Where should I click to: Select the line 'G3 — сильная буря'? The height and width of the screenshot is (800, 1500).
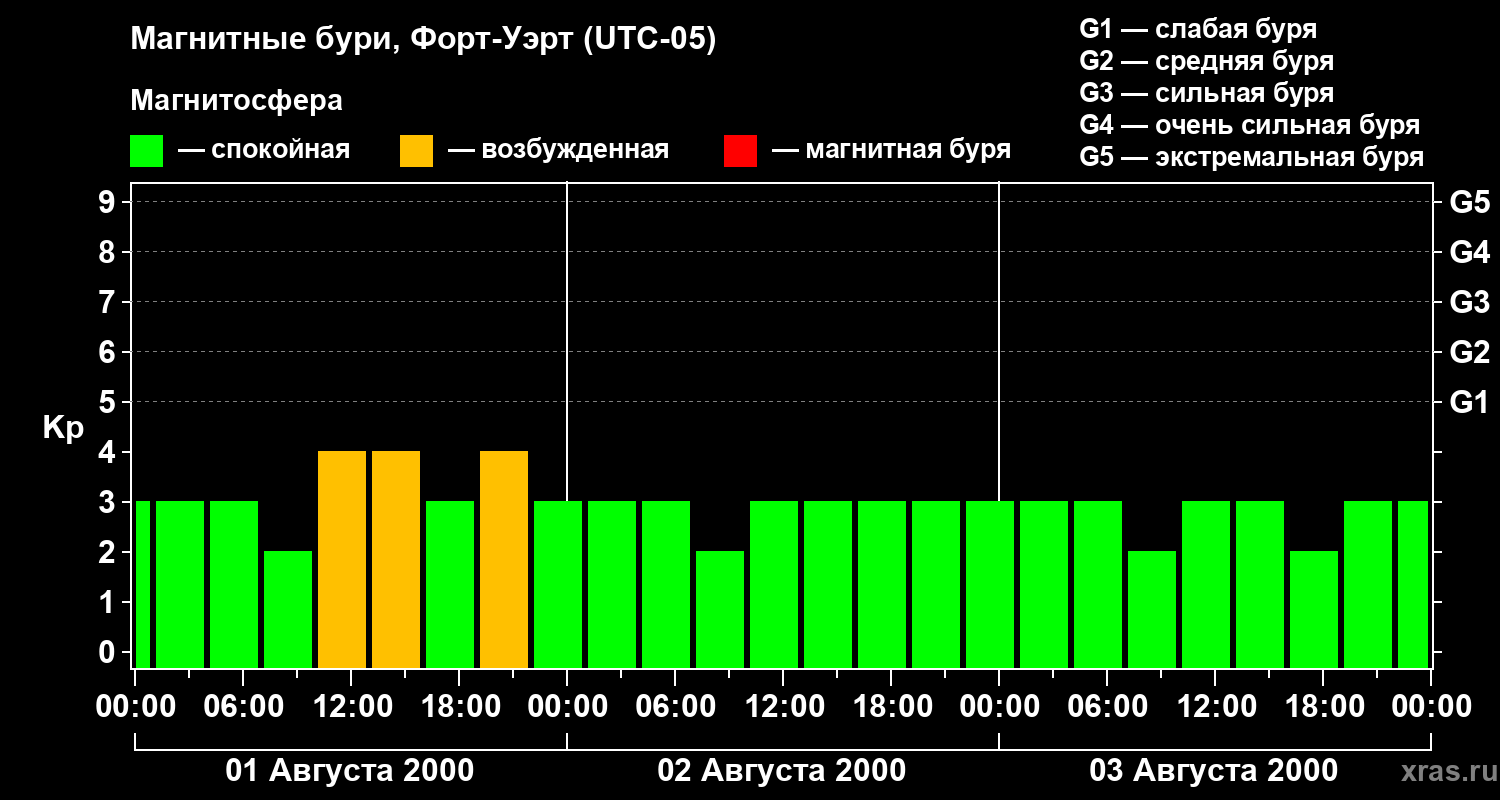(1206, 93)
